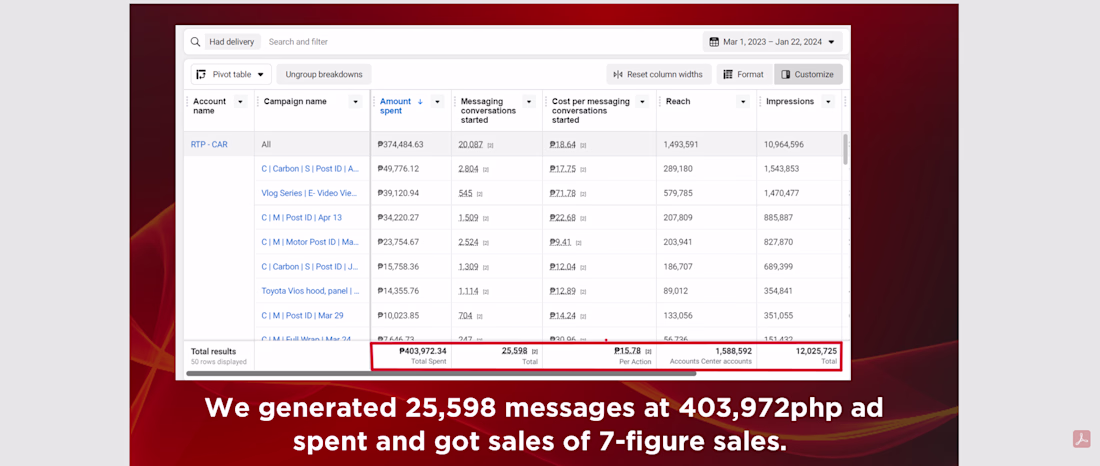The image size is (1100, 466).
Task: Click the search magnifier icon
Action: tap(195, 41)
